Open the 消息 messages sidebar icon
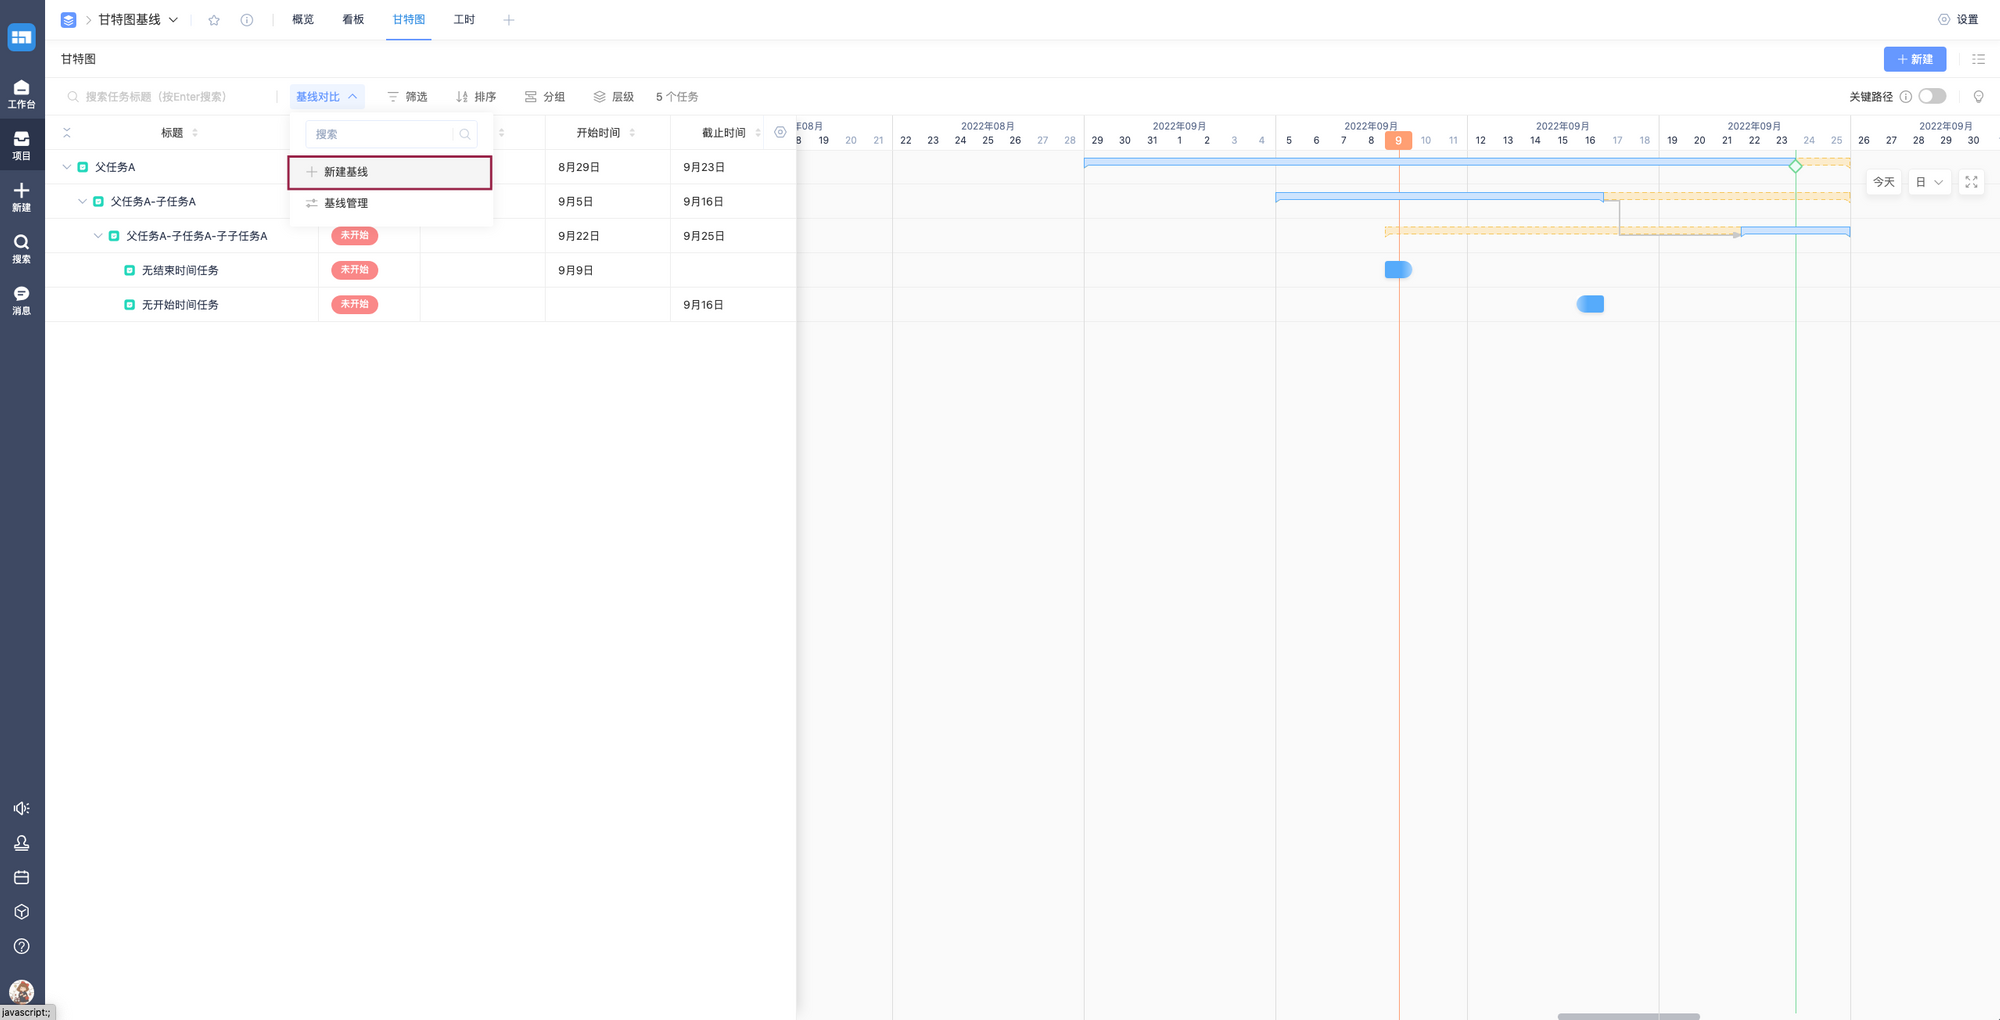The width and height of the screenshot is (2000, 1020). coord(21,300)
